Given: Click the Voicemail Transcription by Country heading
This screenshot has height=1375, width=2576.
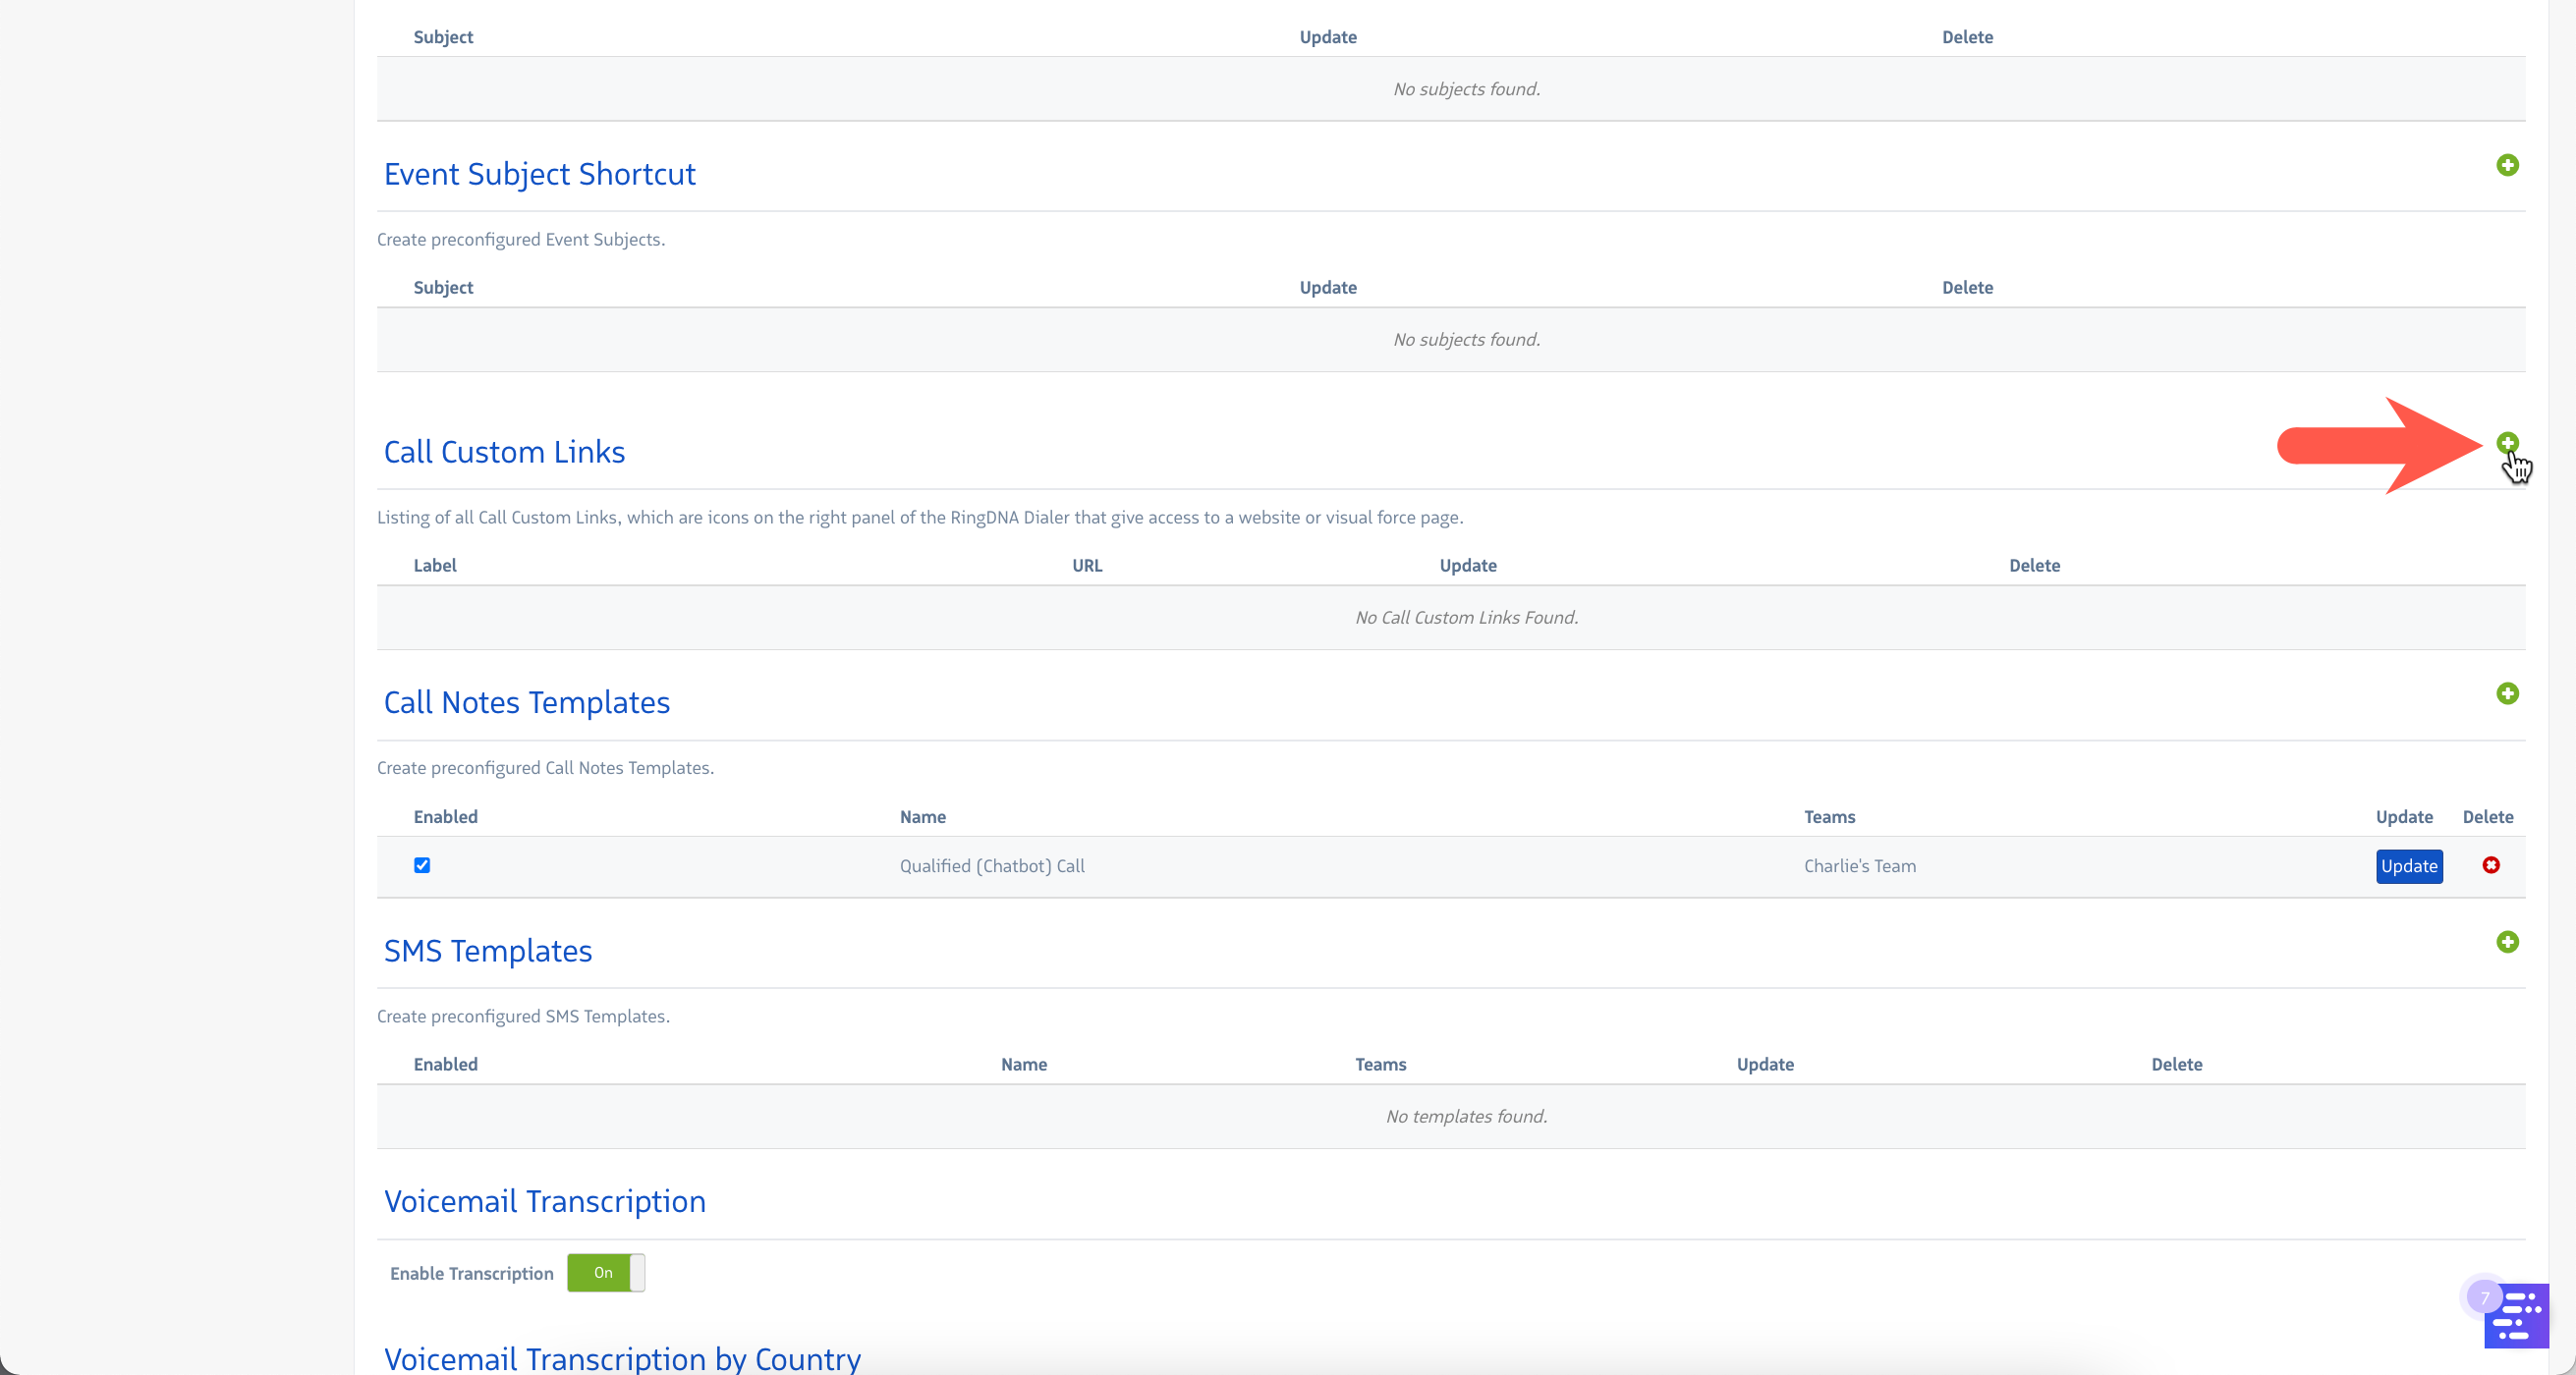Looking at the screenshot, I should click(622, 1358).
